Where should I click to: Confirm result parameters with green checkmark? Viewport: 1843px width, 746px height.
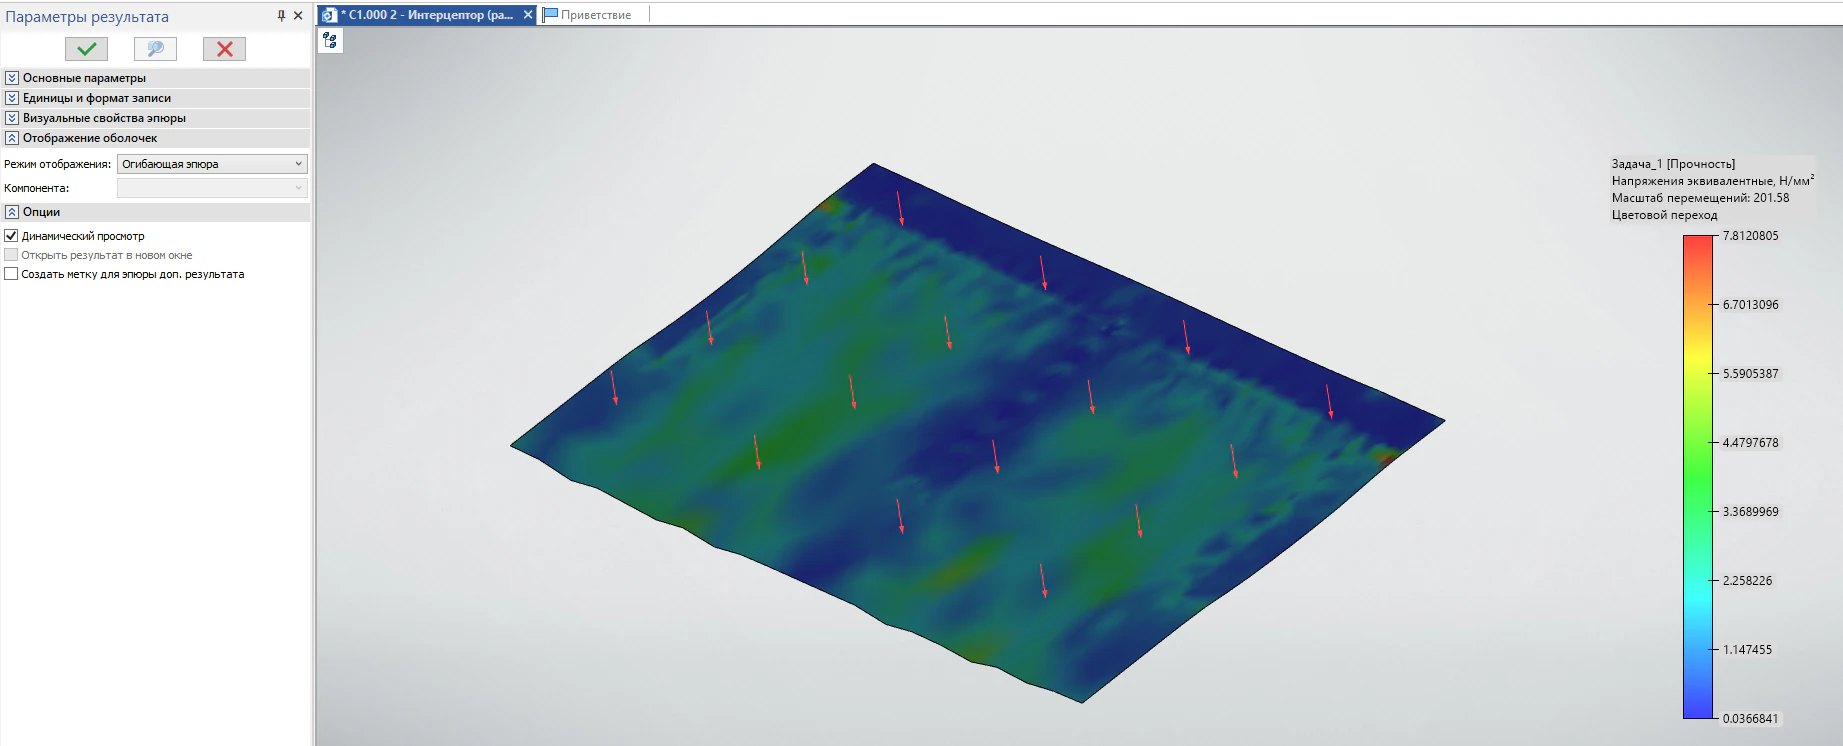point(87,49)
